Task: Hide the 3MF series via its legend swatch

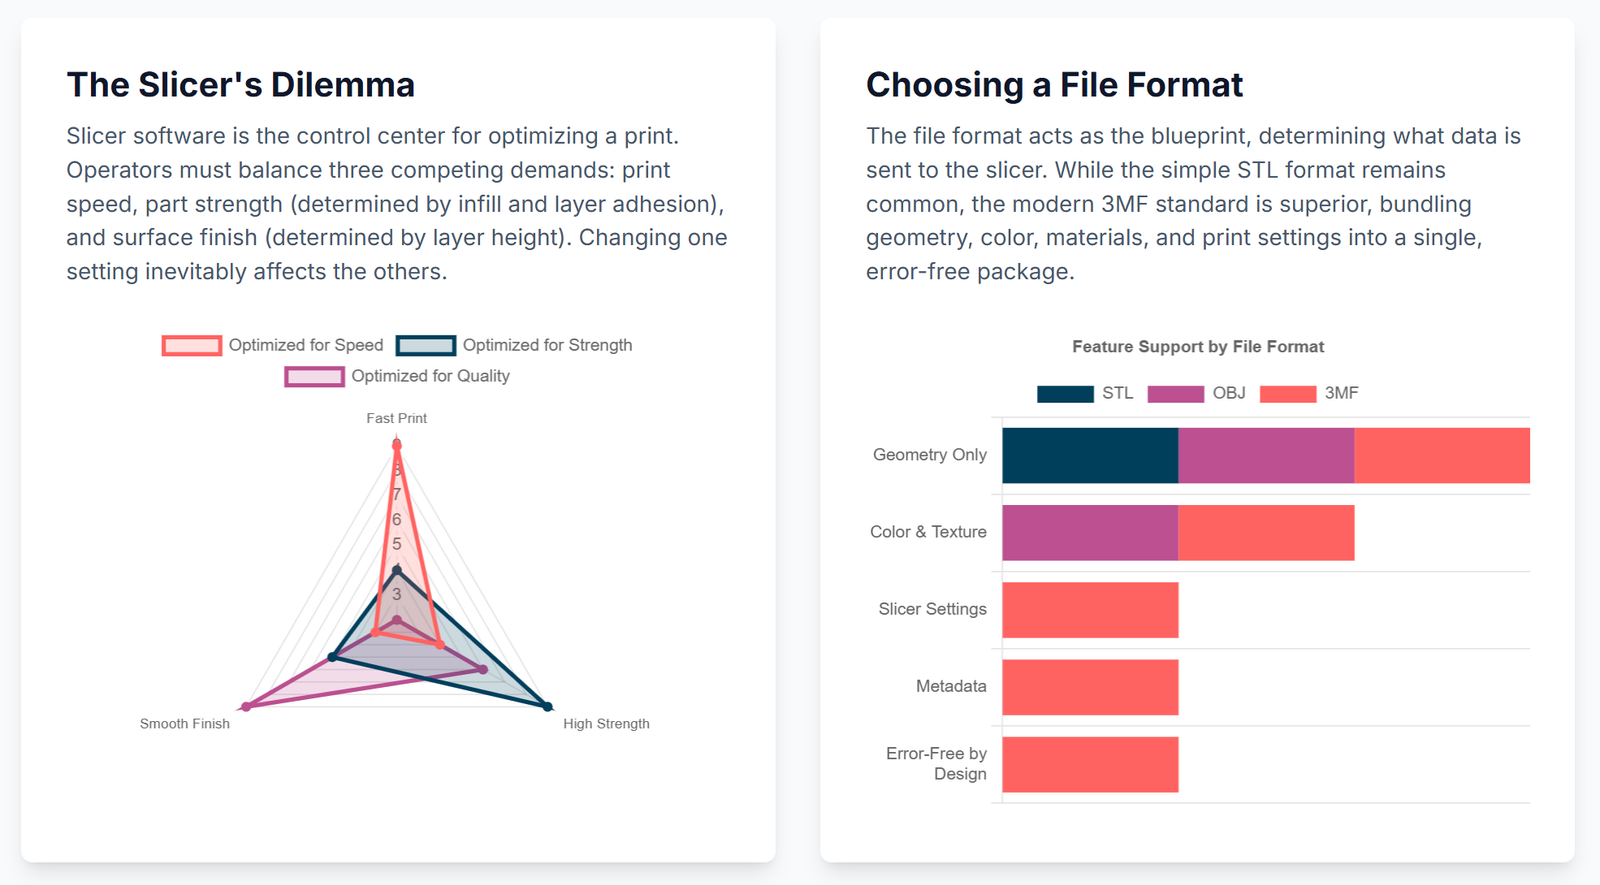Action: click(1287, 394)
